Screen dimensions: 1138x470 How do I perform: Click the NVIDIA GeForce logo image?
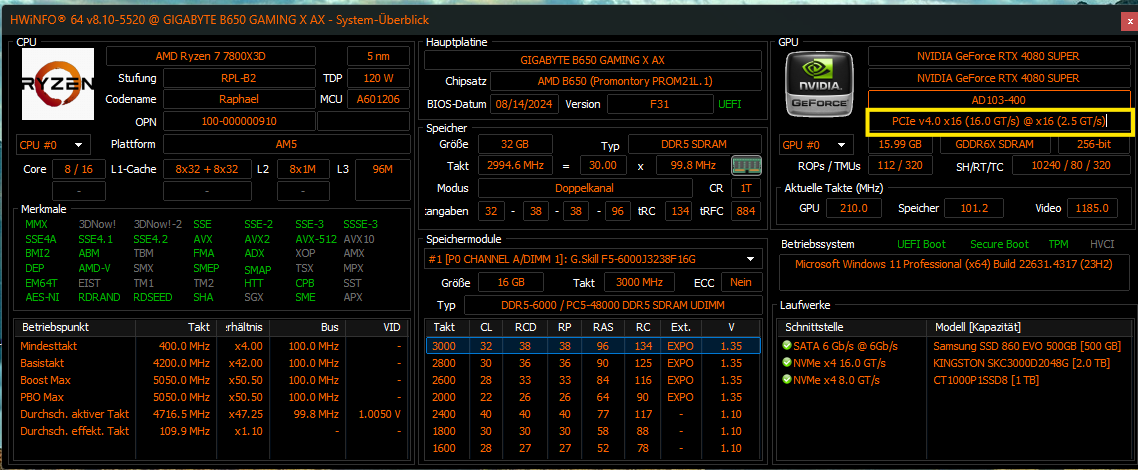pyautogui.click(x=820, y=83)
